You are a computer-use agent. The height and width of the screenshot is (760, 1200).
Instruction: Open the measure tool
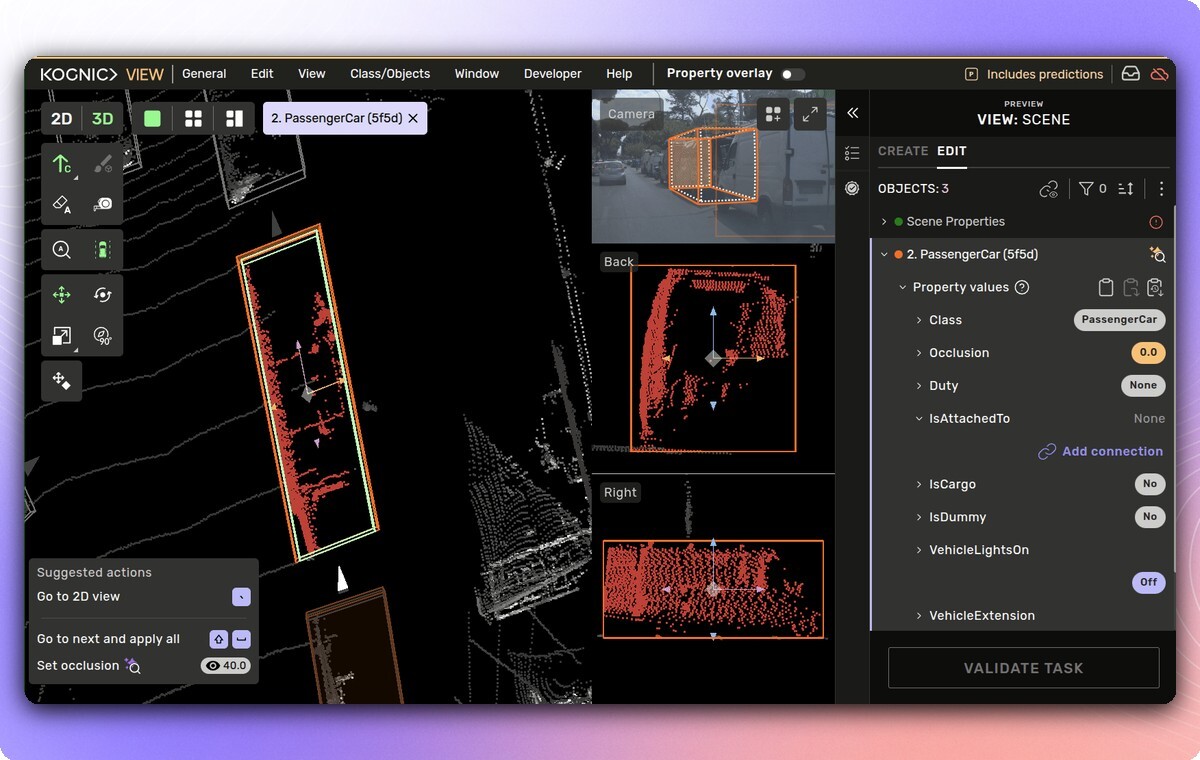(104, 205)
